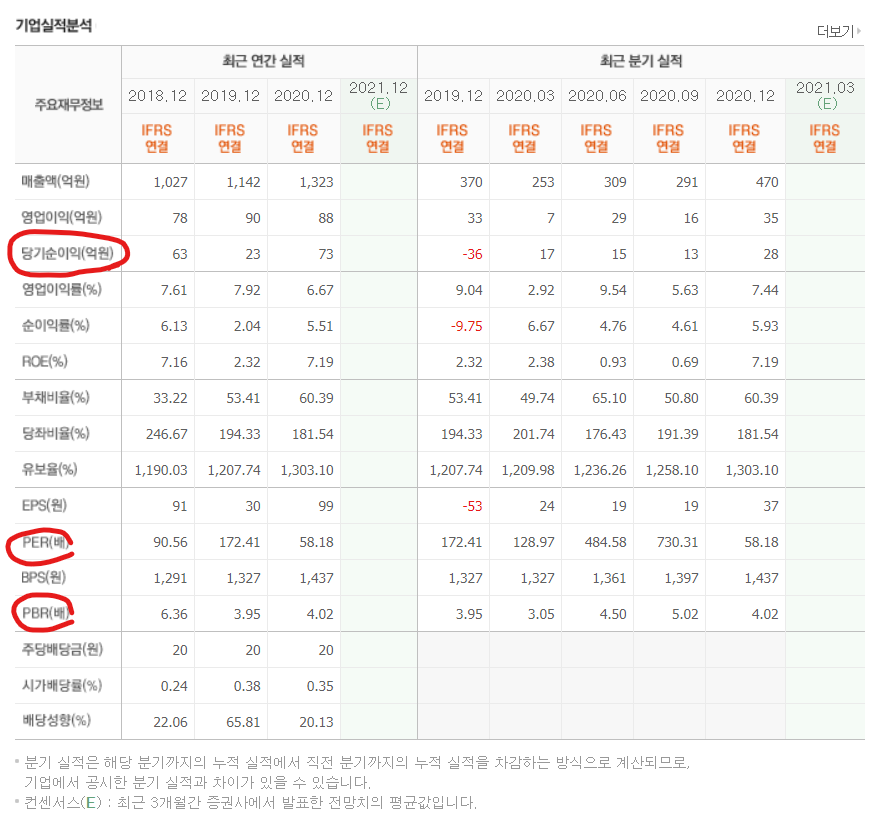Select the 3.05 PBR value
The height and width of the screenshot is (817, 872).
[x=541, y=614]
